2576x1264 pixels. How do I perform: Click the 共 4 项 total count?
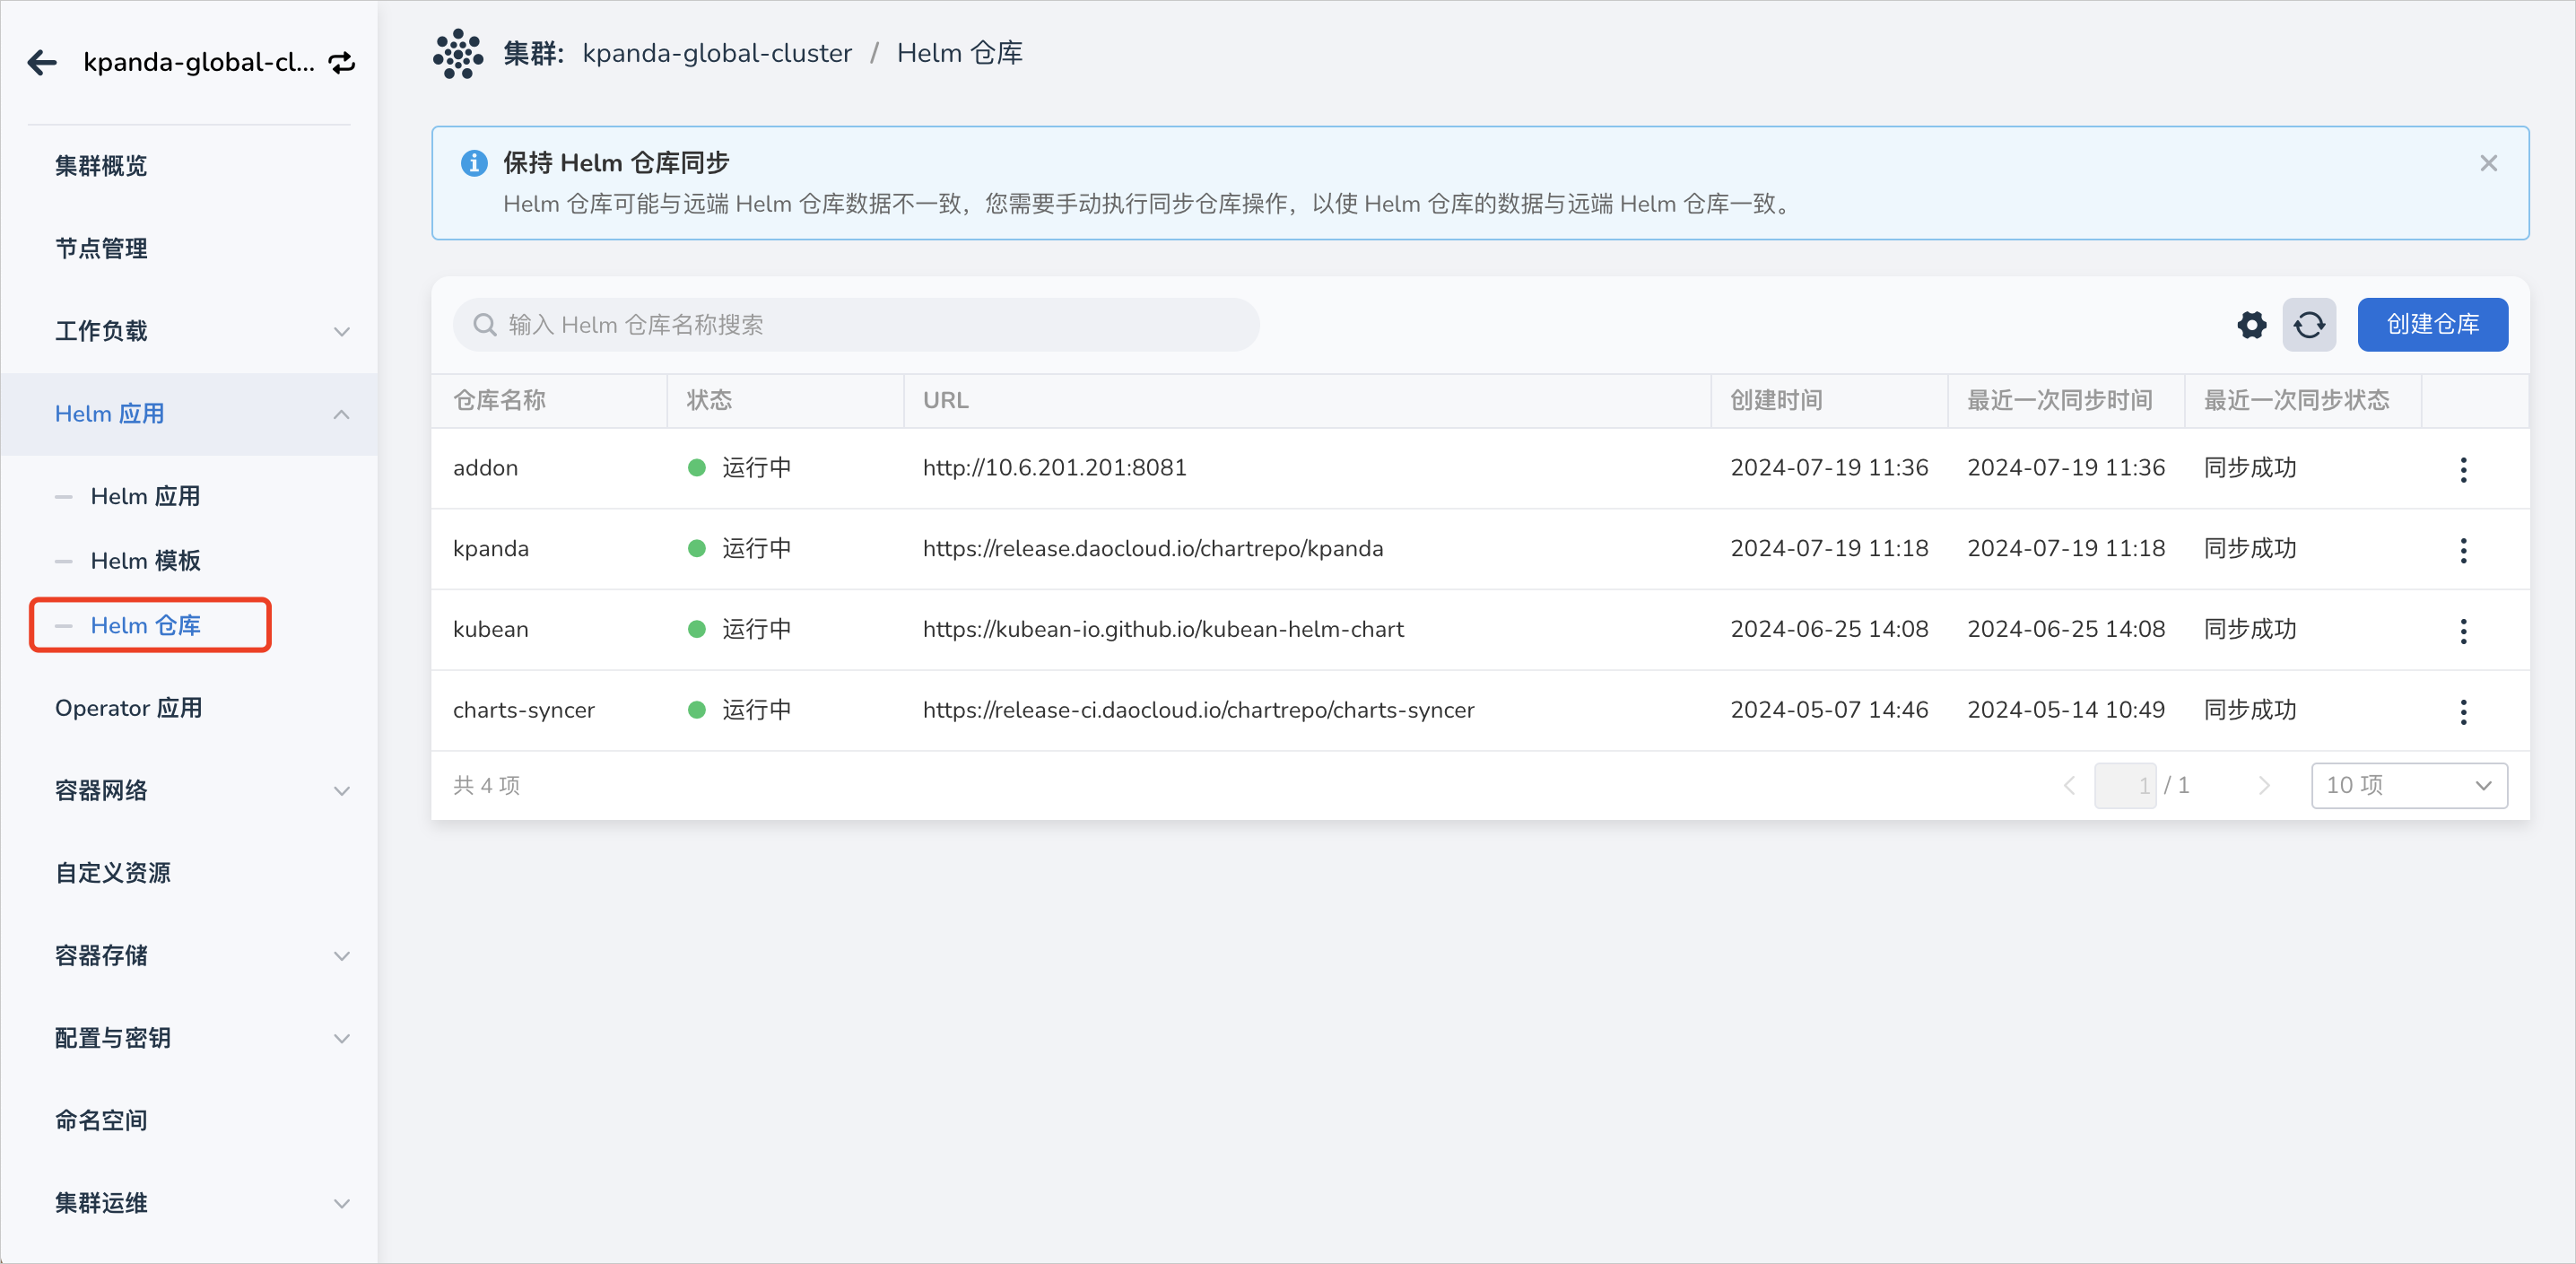point(487,786)
